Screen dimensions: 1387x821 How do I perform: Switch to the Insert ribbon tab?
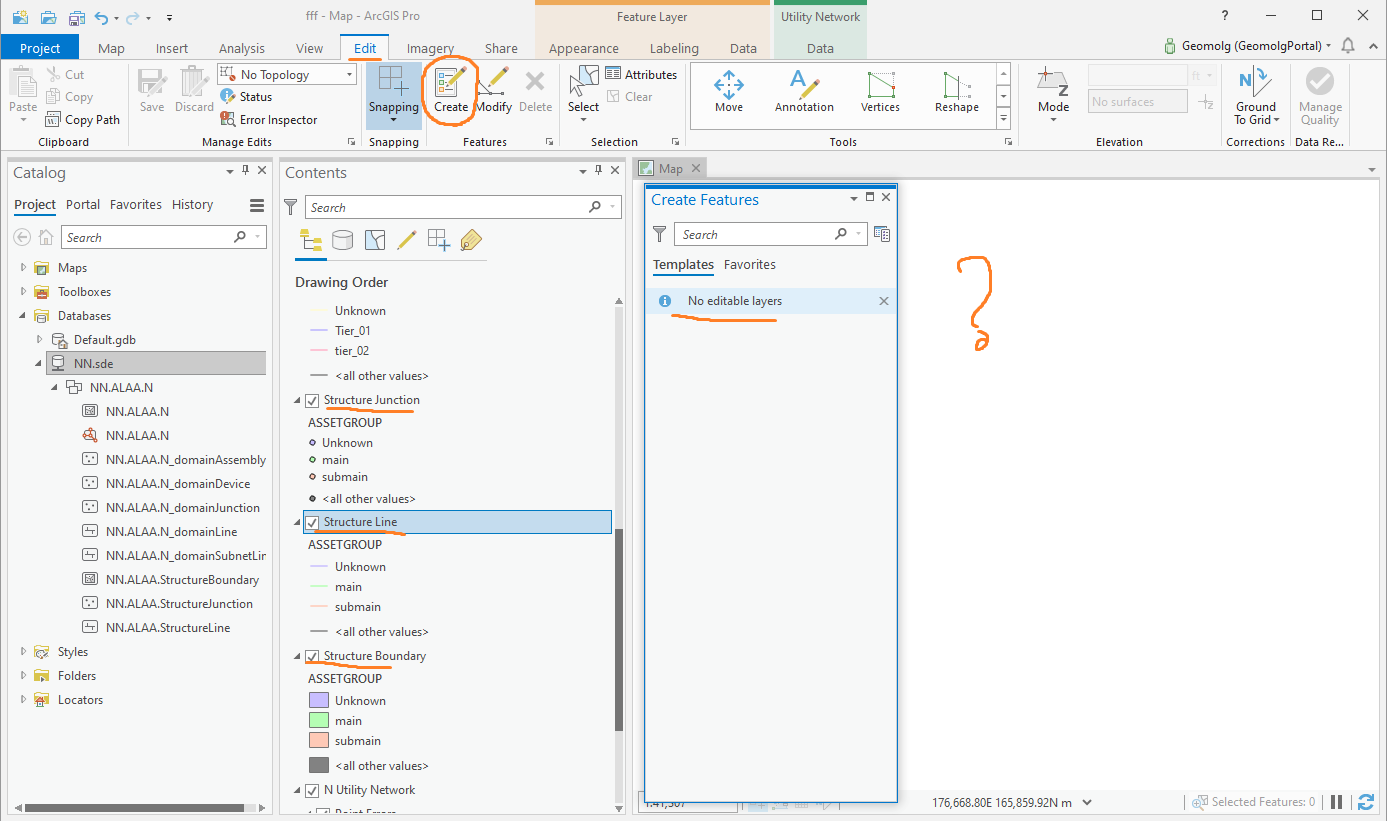[172, 48]
